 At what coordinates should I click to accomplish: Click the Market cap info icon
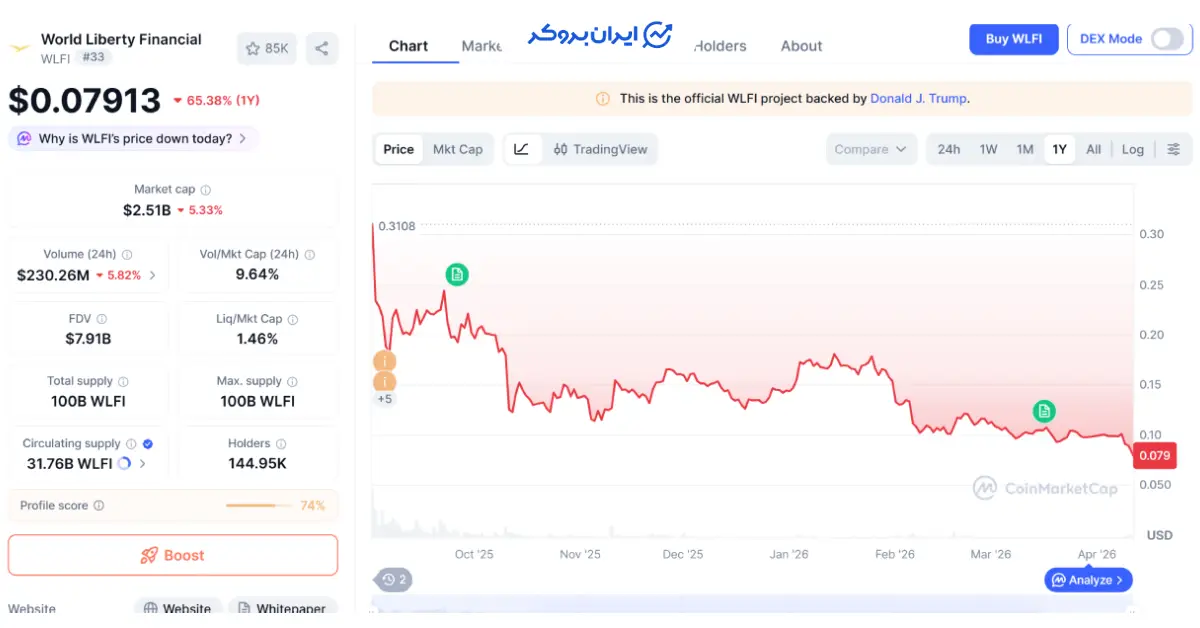(x=206, y=190)
